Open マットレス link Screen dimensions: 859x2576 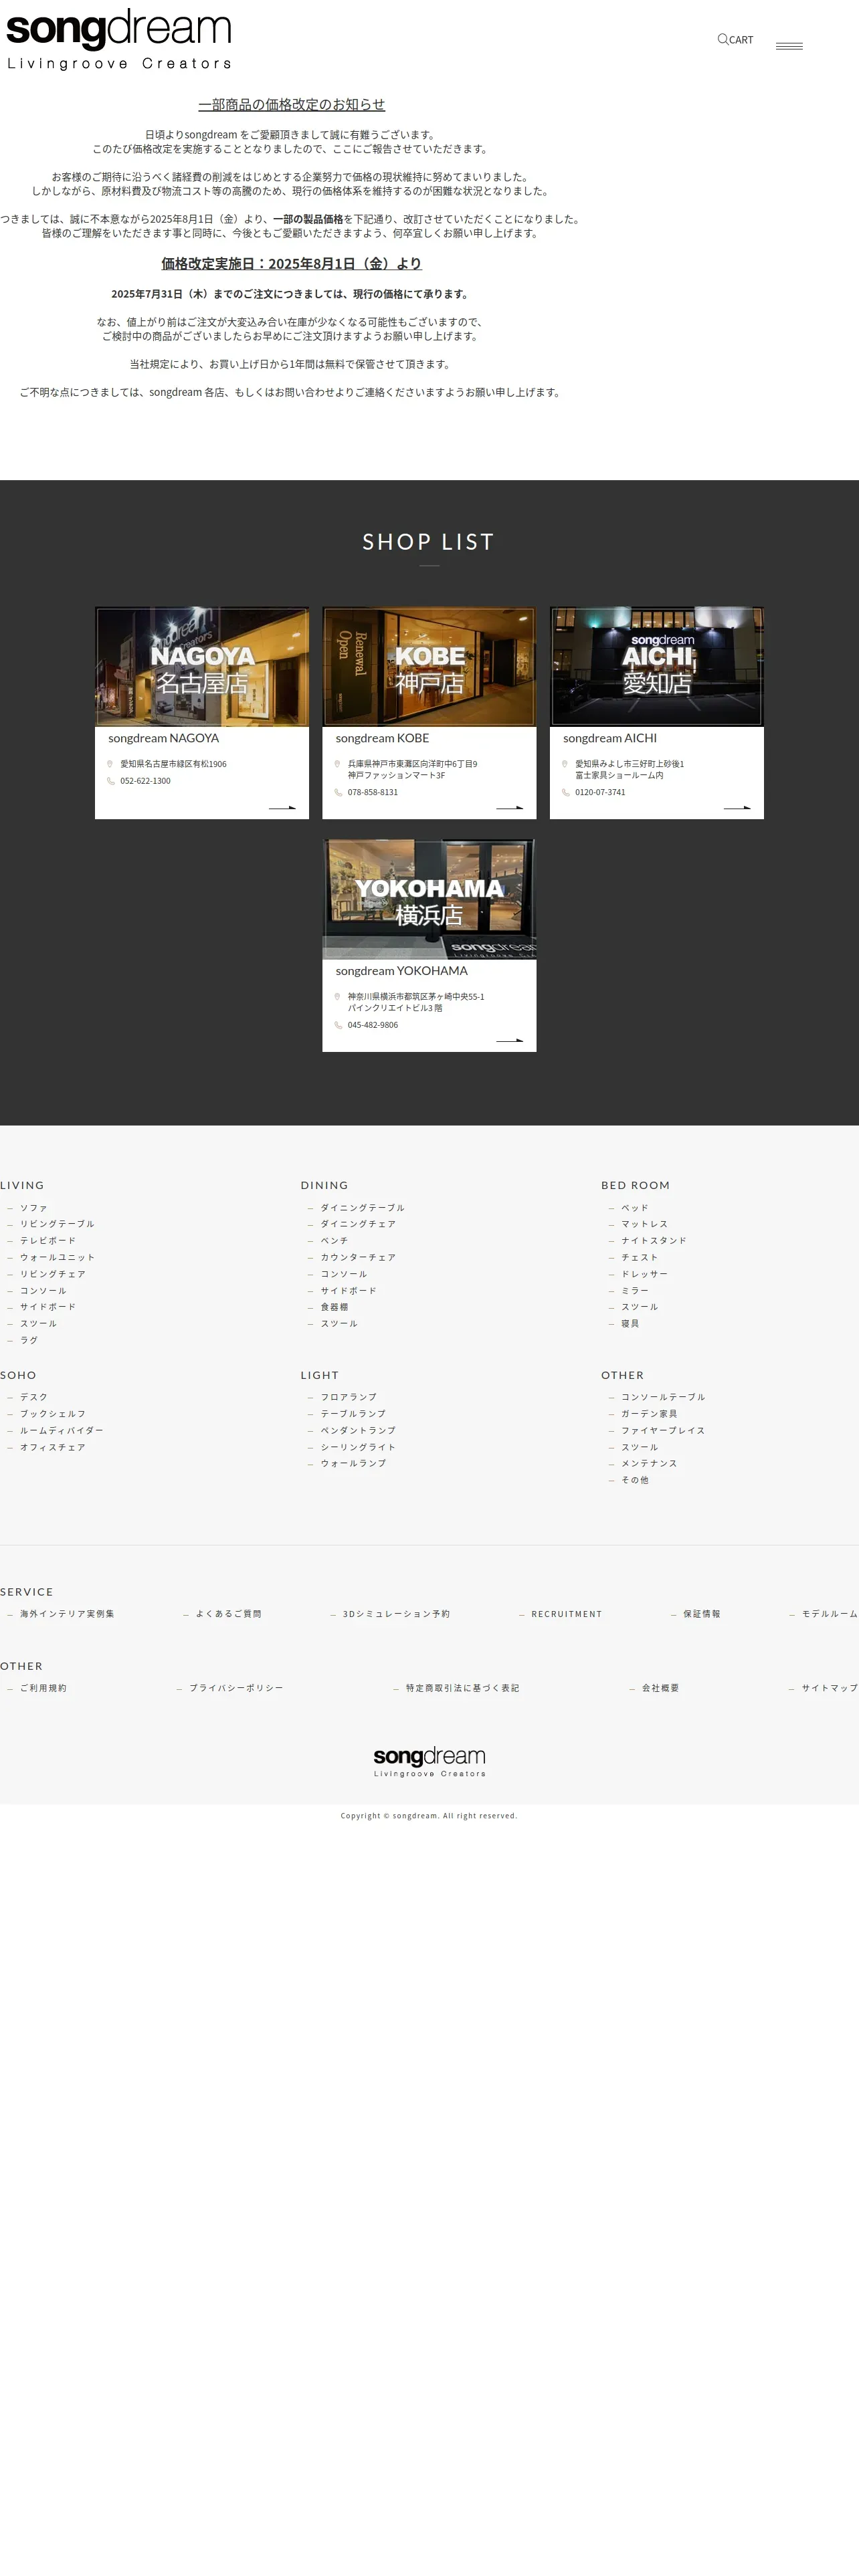(x=644, y=1224)
